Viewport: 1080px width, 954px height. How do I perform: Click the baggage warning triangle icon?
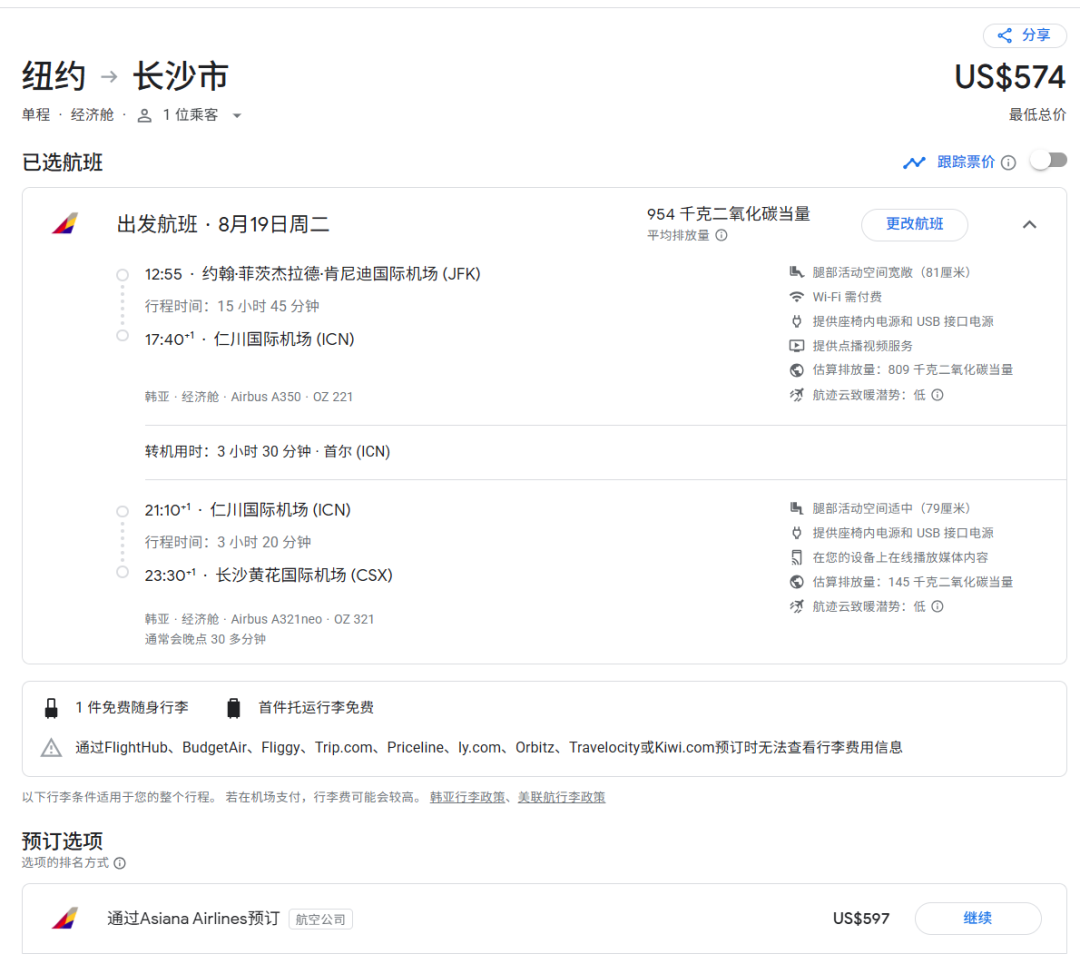(x=51, y=748)
